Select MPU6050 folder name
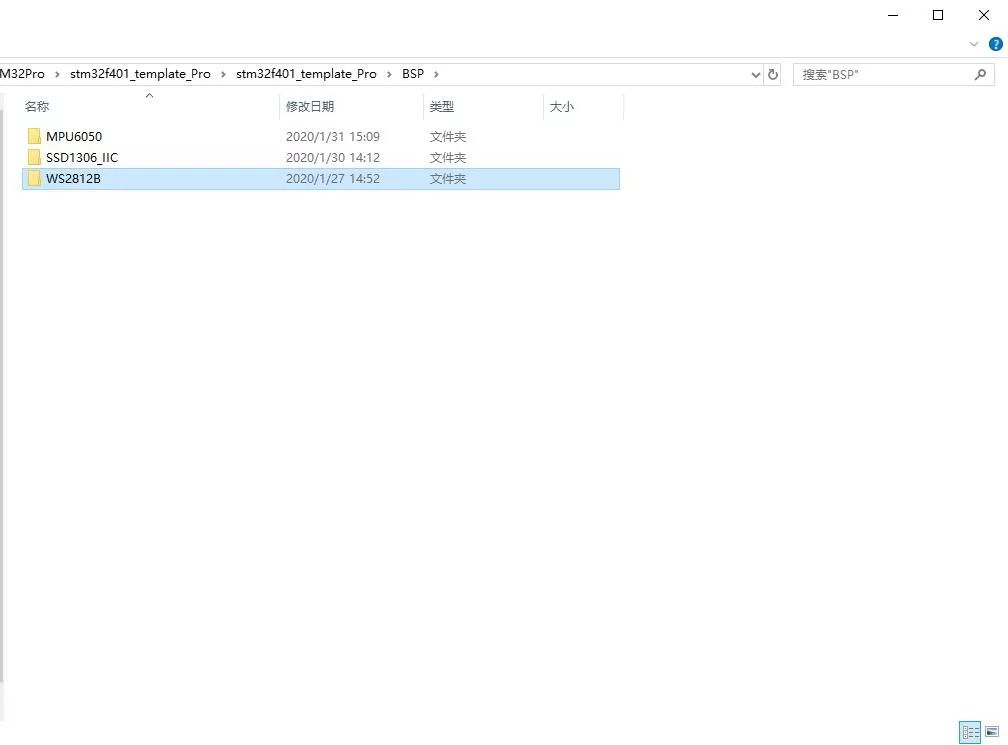Screen dimensions: 1008x745 click(x=74, y=136)
